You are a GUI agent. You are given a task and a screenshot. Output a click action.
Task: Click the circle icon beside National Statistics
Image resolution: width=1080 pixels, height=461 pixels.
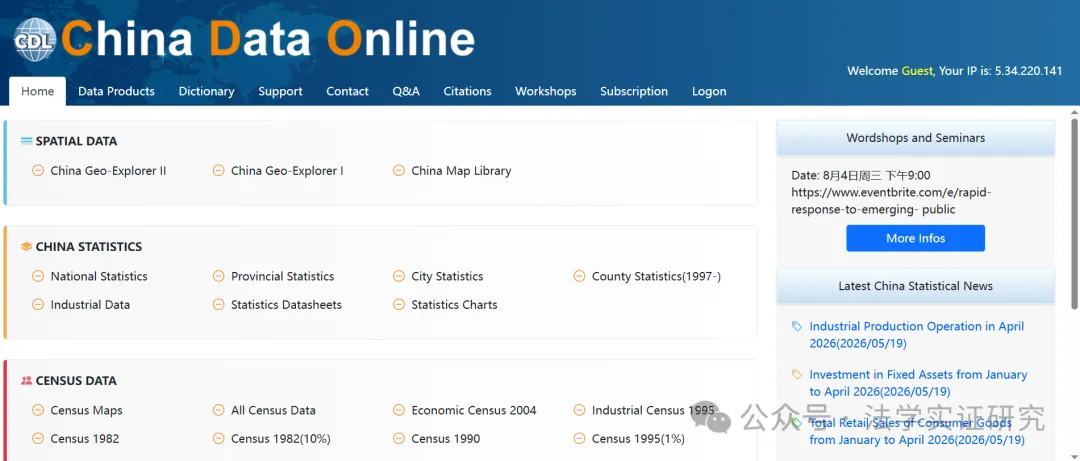[x=38, y=276]
